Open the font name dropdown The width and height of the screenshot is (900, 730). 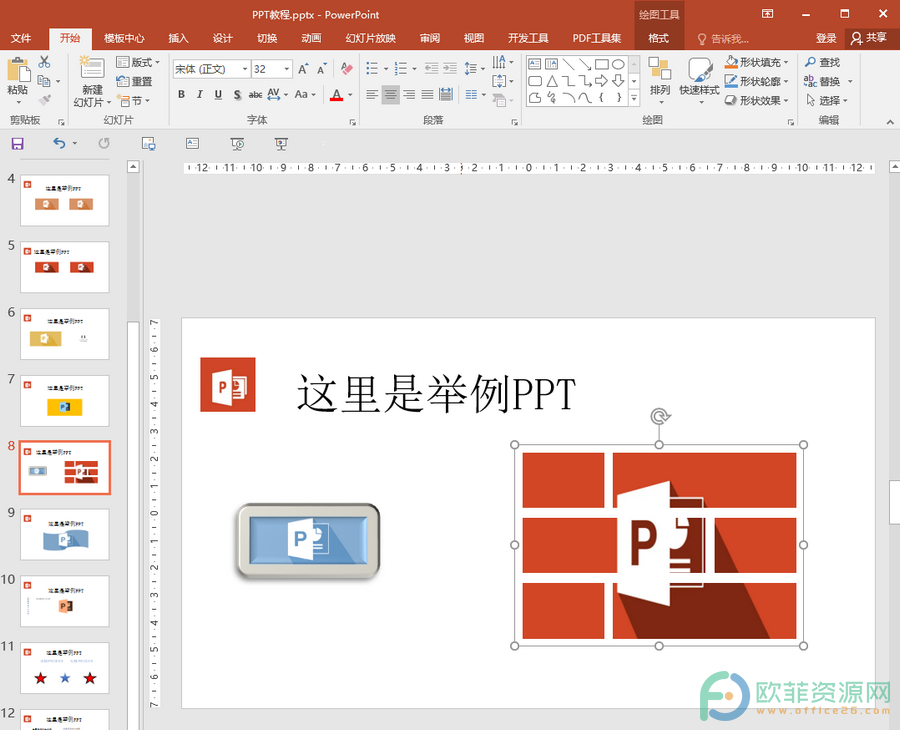(x=245, y=69)
